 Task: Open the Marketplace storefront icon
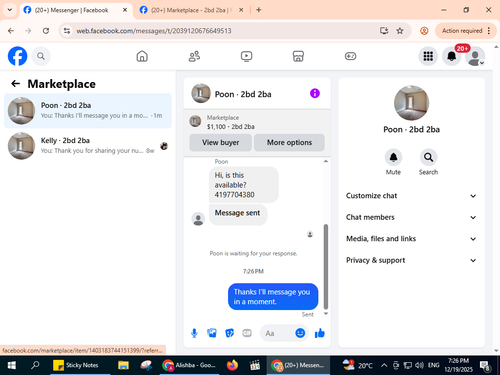298,56
